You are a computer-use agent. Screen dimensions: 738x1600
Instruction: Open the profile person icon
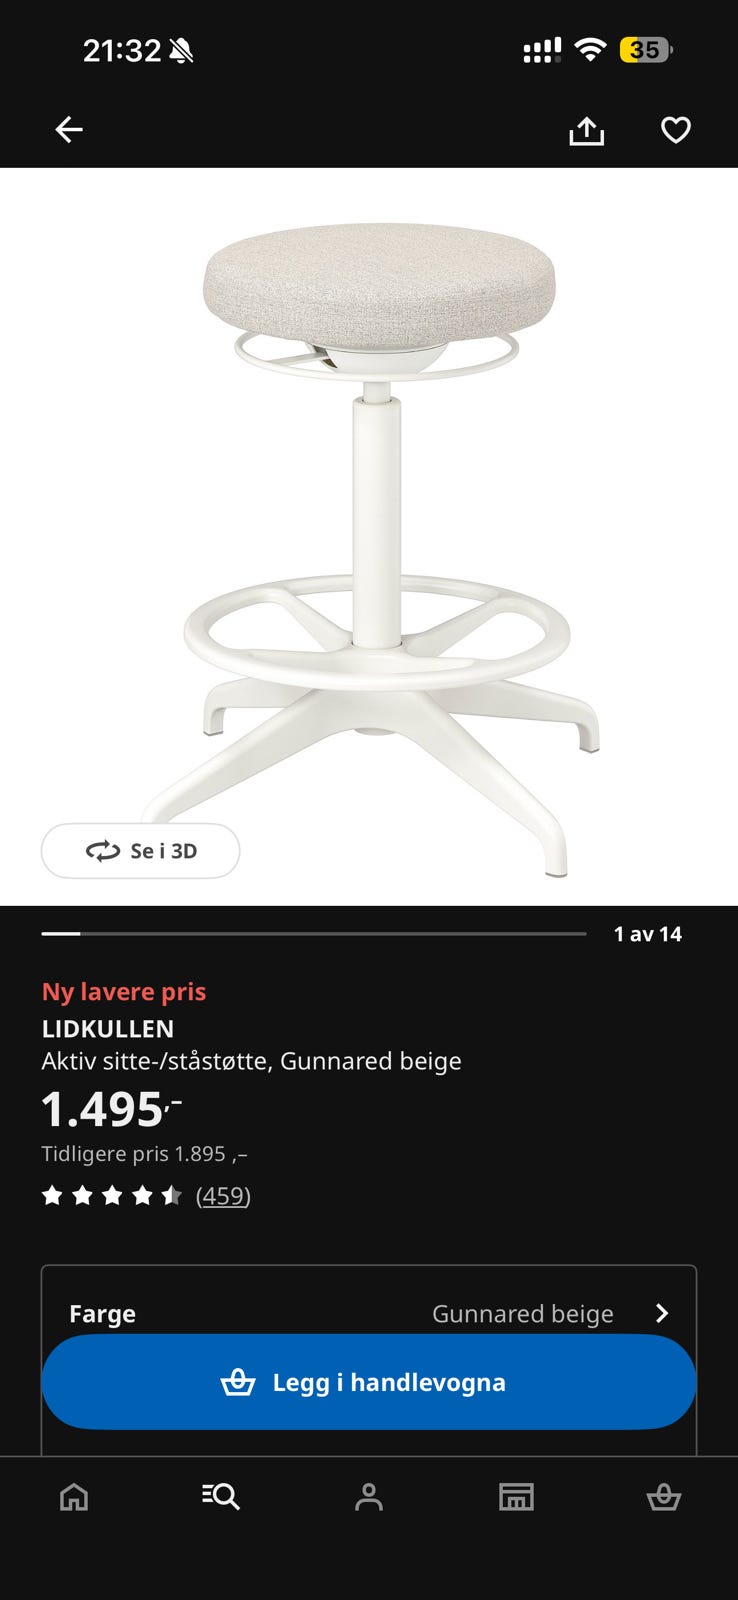pos(369,1497)
